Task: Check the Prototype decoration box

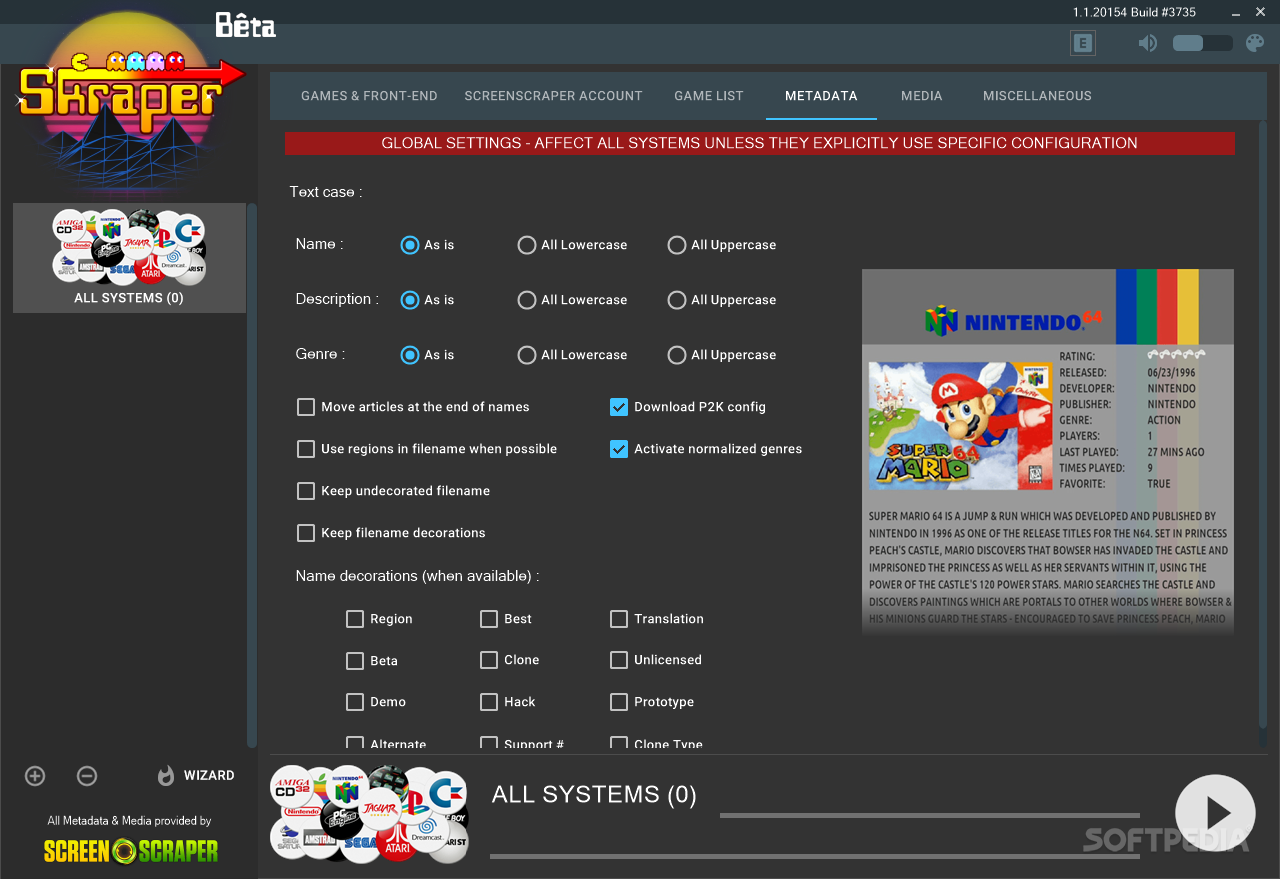Action: (x=619, y=702)
